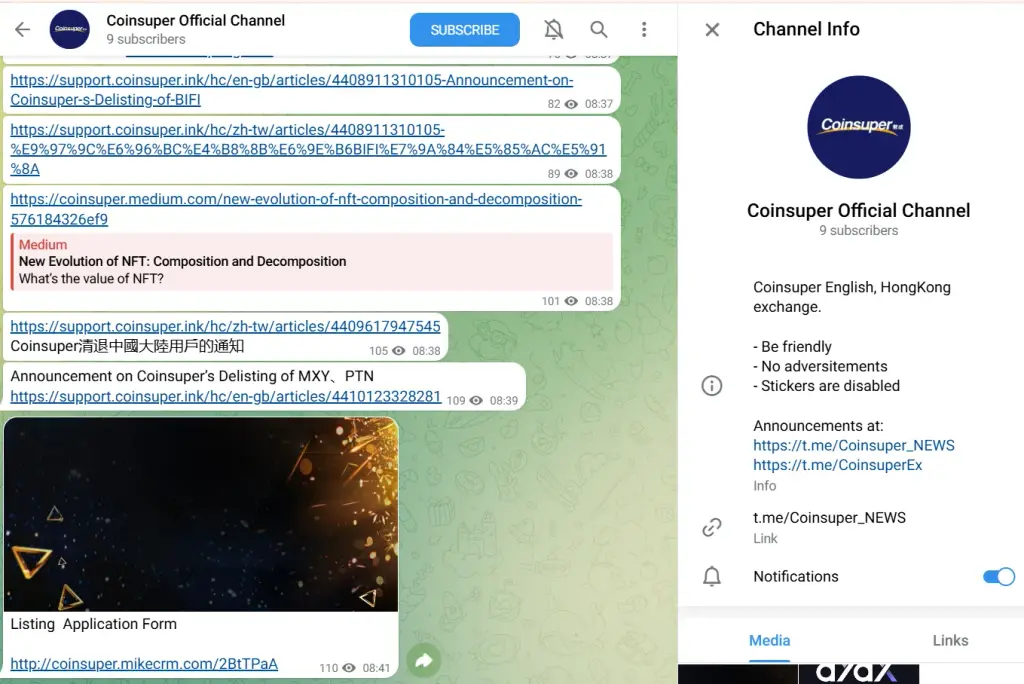
Task: Click 'Announcement on Coinsuper's Delisting of MXY、PTN' text
Action: click(192, 376)
